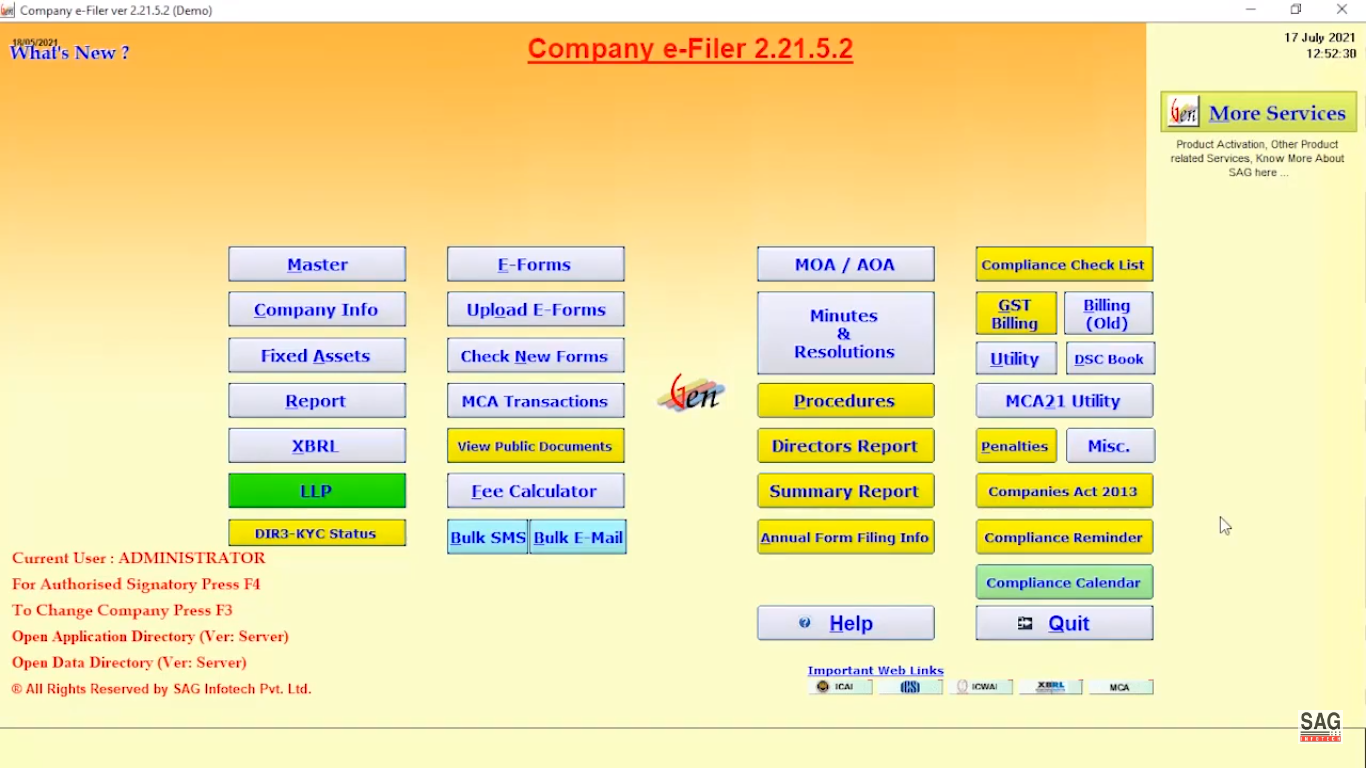Screen dimensions: 1366x768
Task: Launch the Fee Calculator
Action: click(535, 491)
